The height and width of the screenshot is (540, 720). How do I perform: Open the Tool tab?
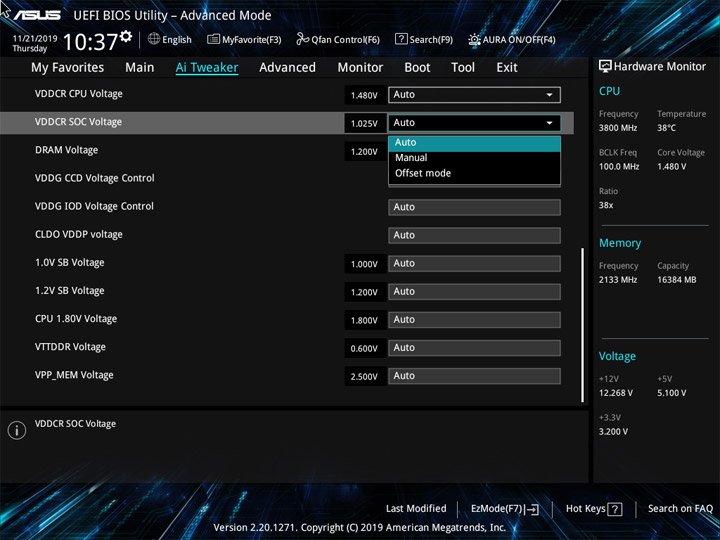coord(463,68)
